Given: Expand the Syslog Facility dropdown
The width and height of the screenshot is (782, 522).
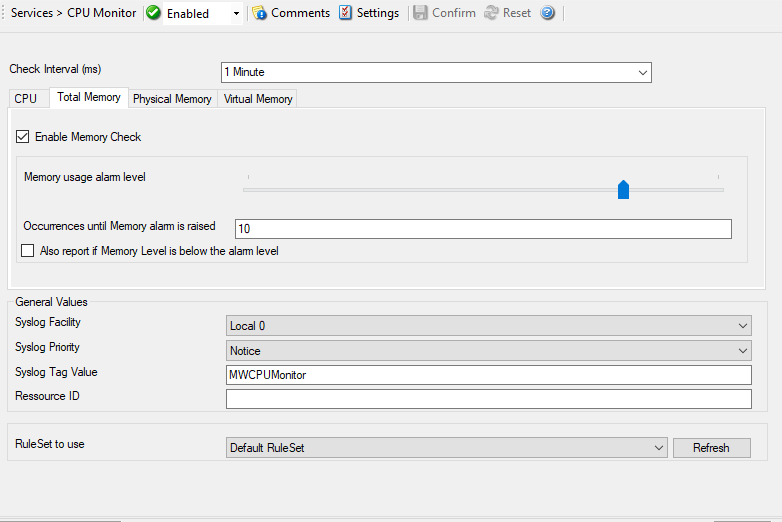Looking at the screenshot, I should pos(742,326).
